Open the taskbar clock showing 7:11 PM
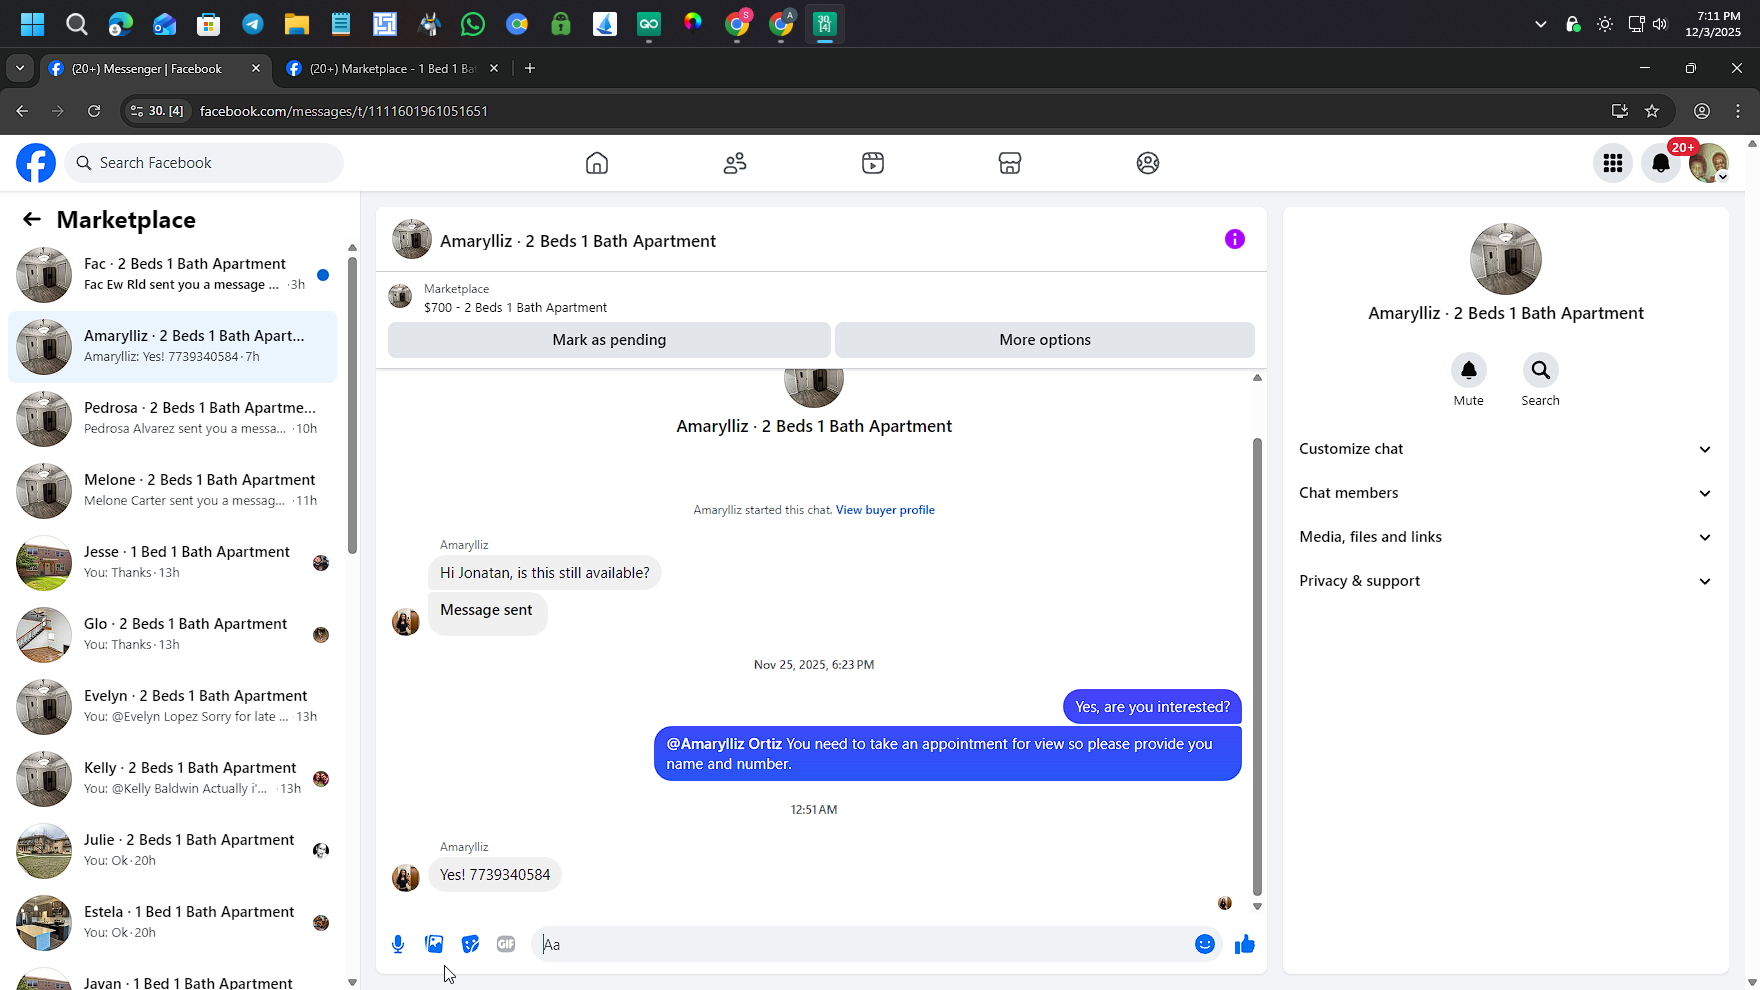Screen dimensions: 1760x990 coord(1713,24)
